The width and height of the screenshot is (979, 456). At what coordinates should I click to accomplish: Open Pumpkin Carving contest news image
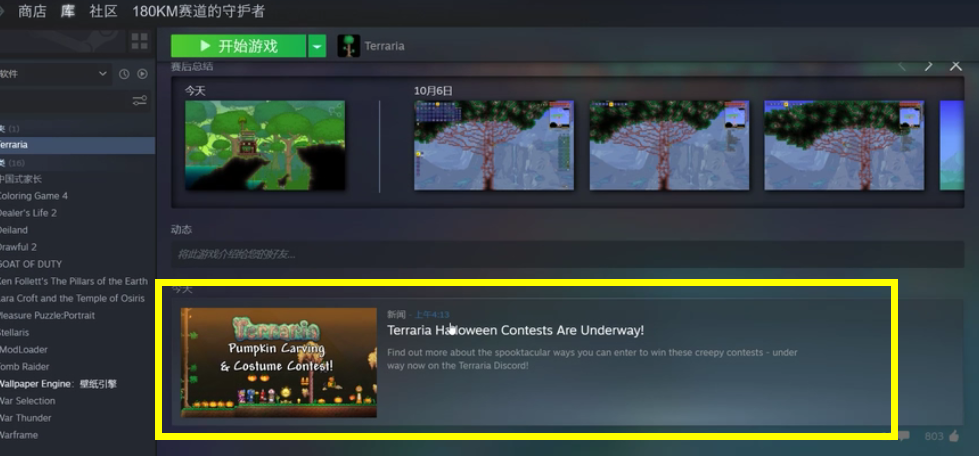click(279, 362)
